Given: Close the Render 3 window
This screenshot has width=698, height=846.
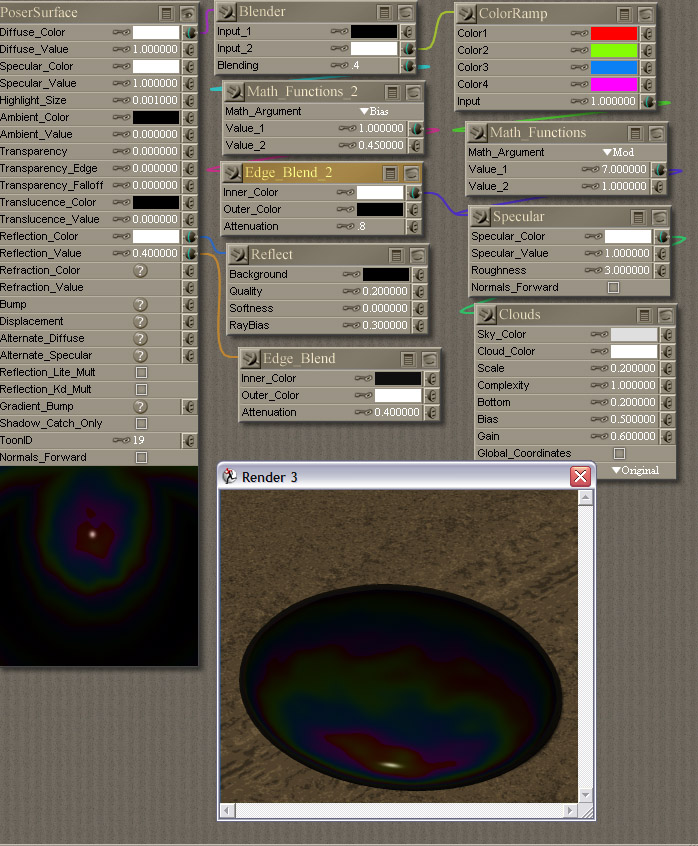Looking at the screenshot, I should point(580,477).
